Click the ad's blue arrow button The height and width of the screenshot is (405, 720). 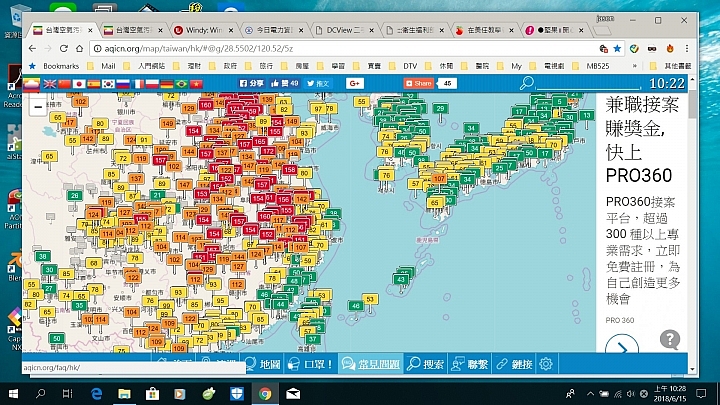622,347
